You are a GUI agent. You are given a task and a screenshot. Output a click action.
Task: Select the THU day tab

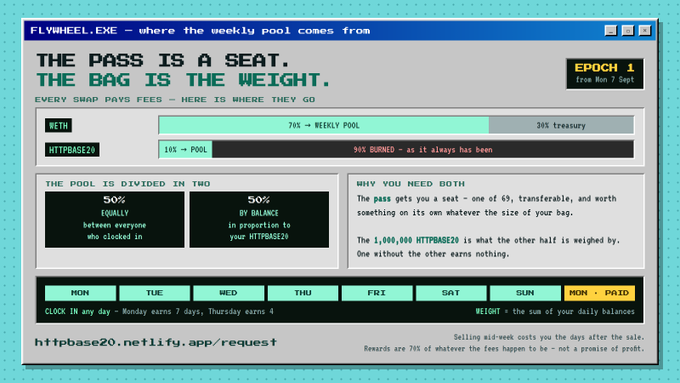pyautogui.click(x=303, y=293)
